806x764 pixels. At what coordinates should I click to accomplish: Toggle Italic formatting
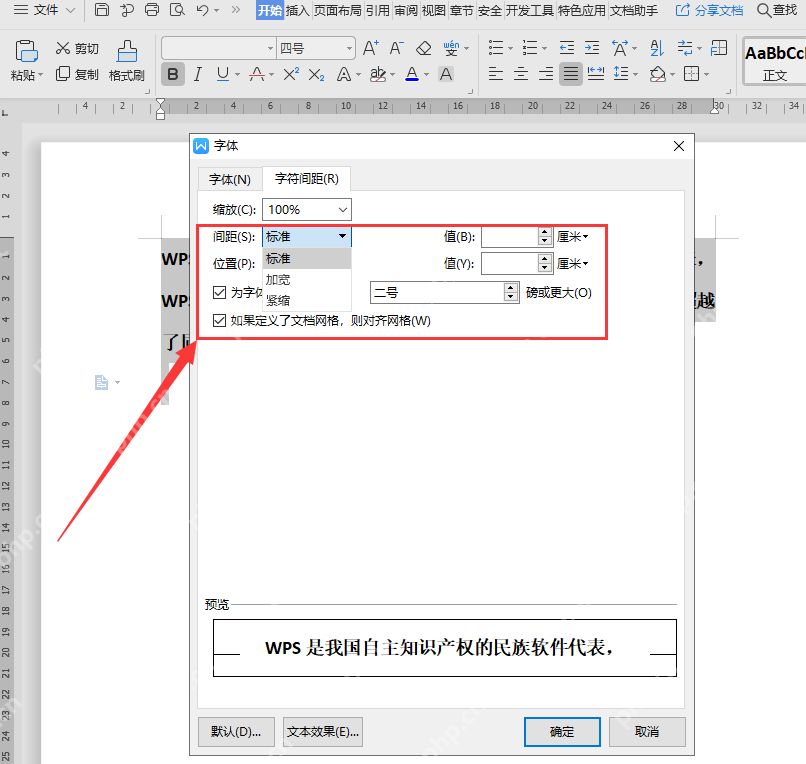(x=198, y=75)
